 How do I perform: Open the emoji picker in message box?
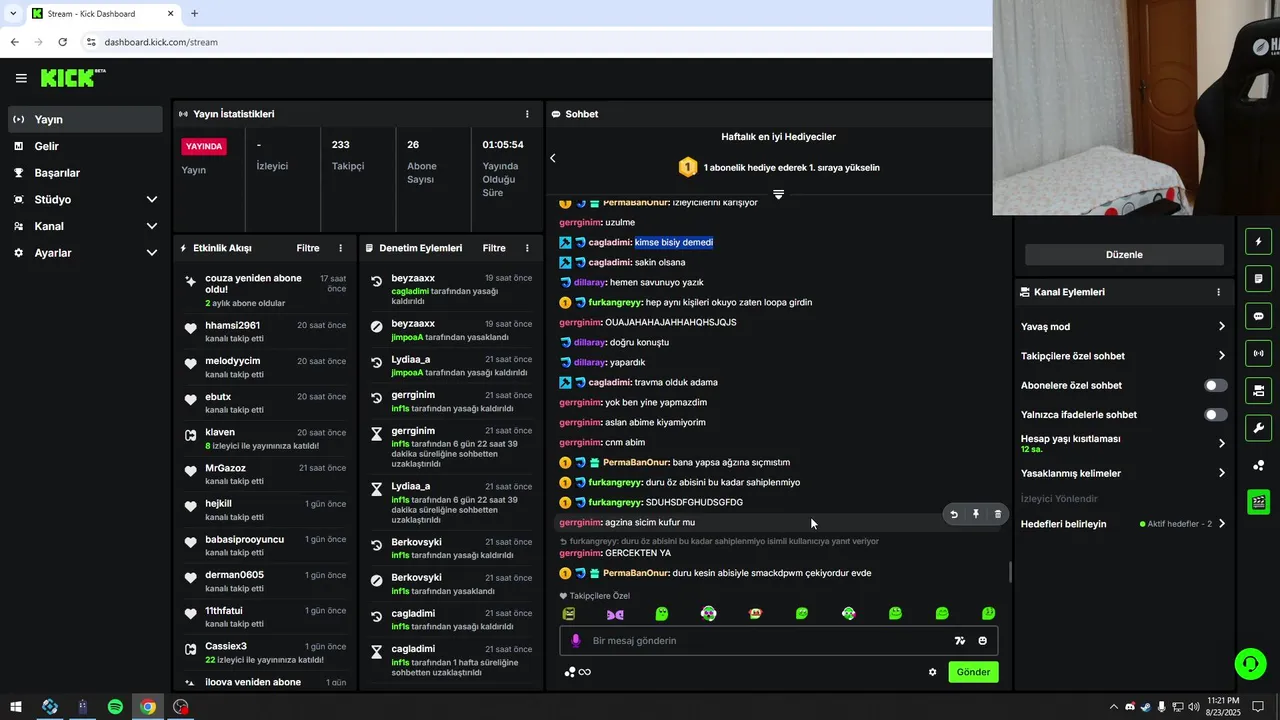983,641
